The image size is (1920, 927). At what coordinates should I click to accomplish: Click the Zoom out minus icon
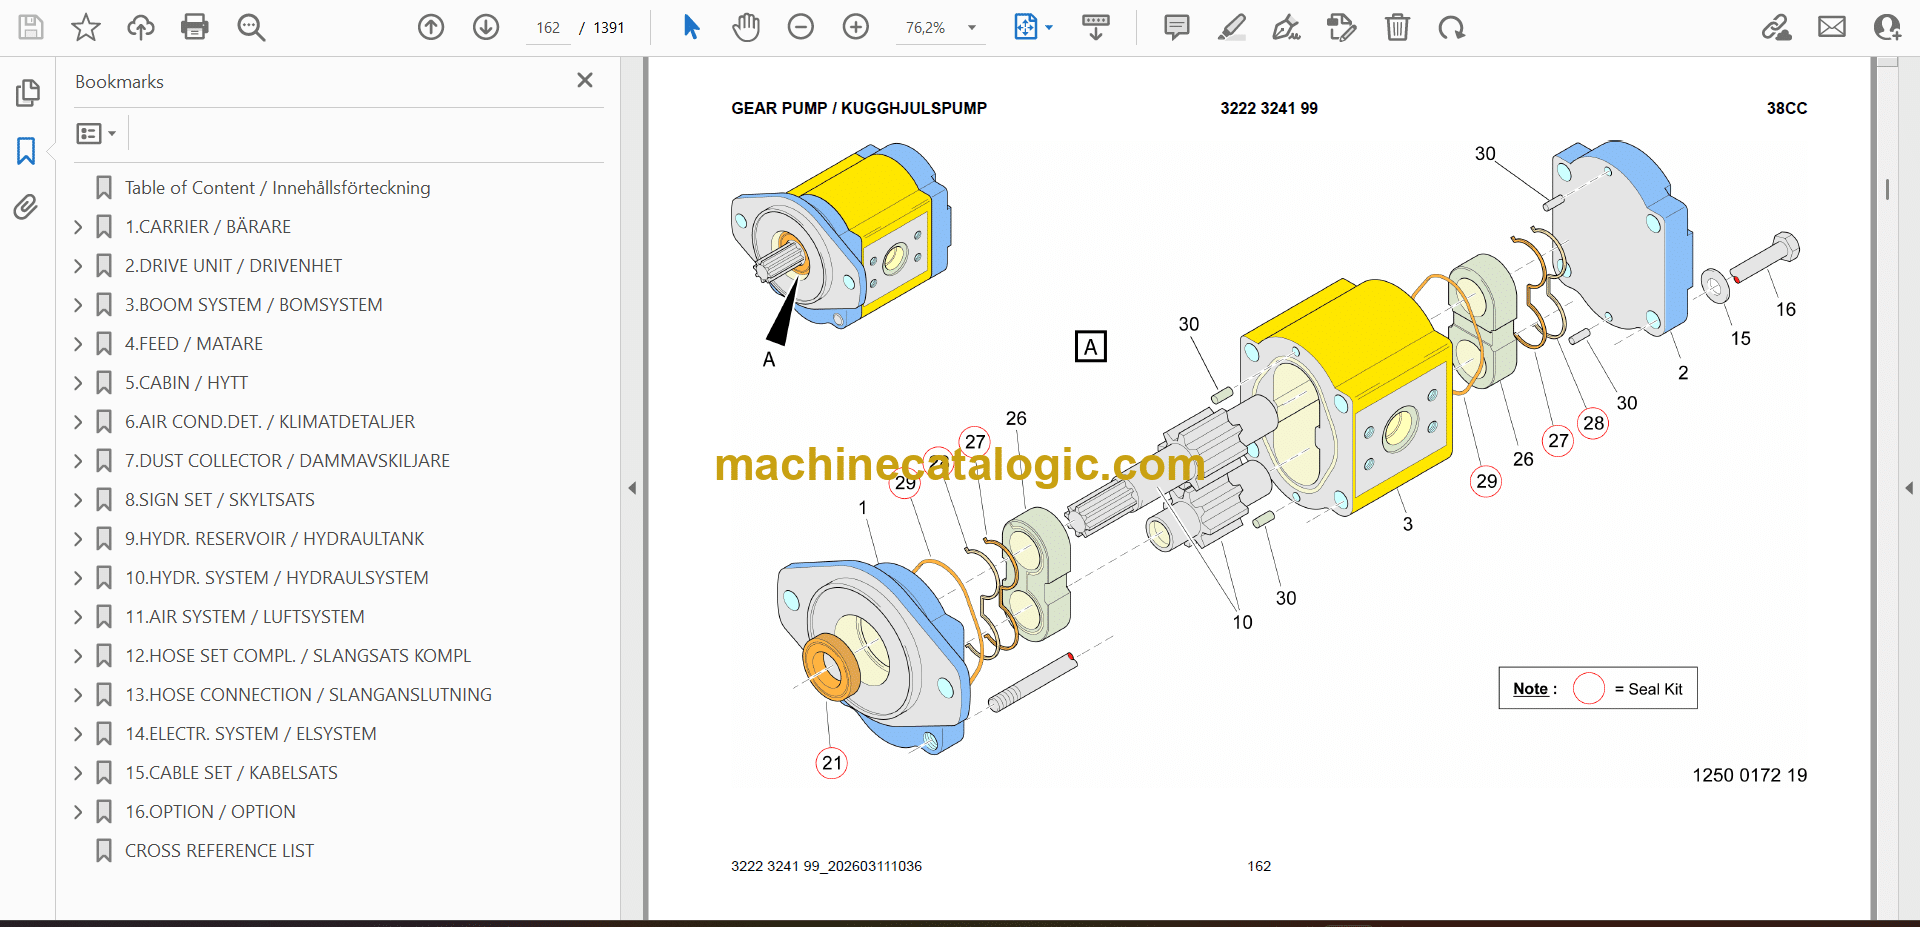click(x=800, y=27)
